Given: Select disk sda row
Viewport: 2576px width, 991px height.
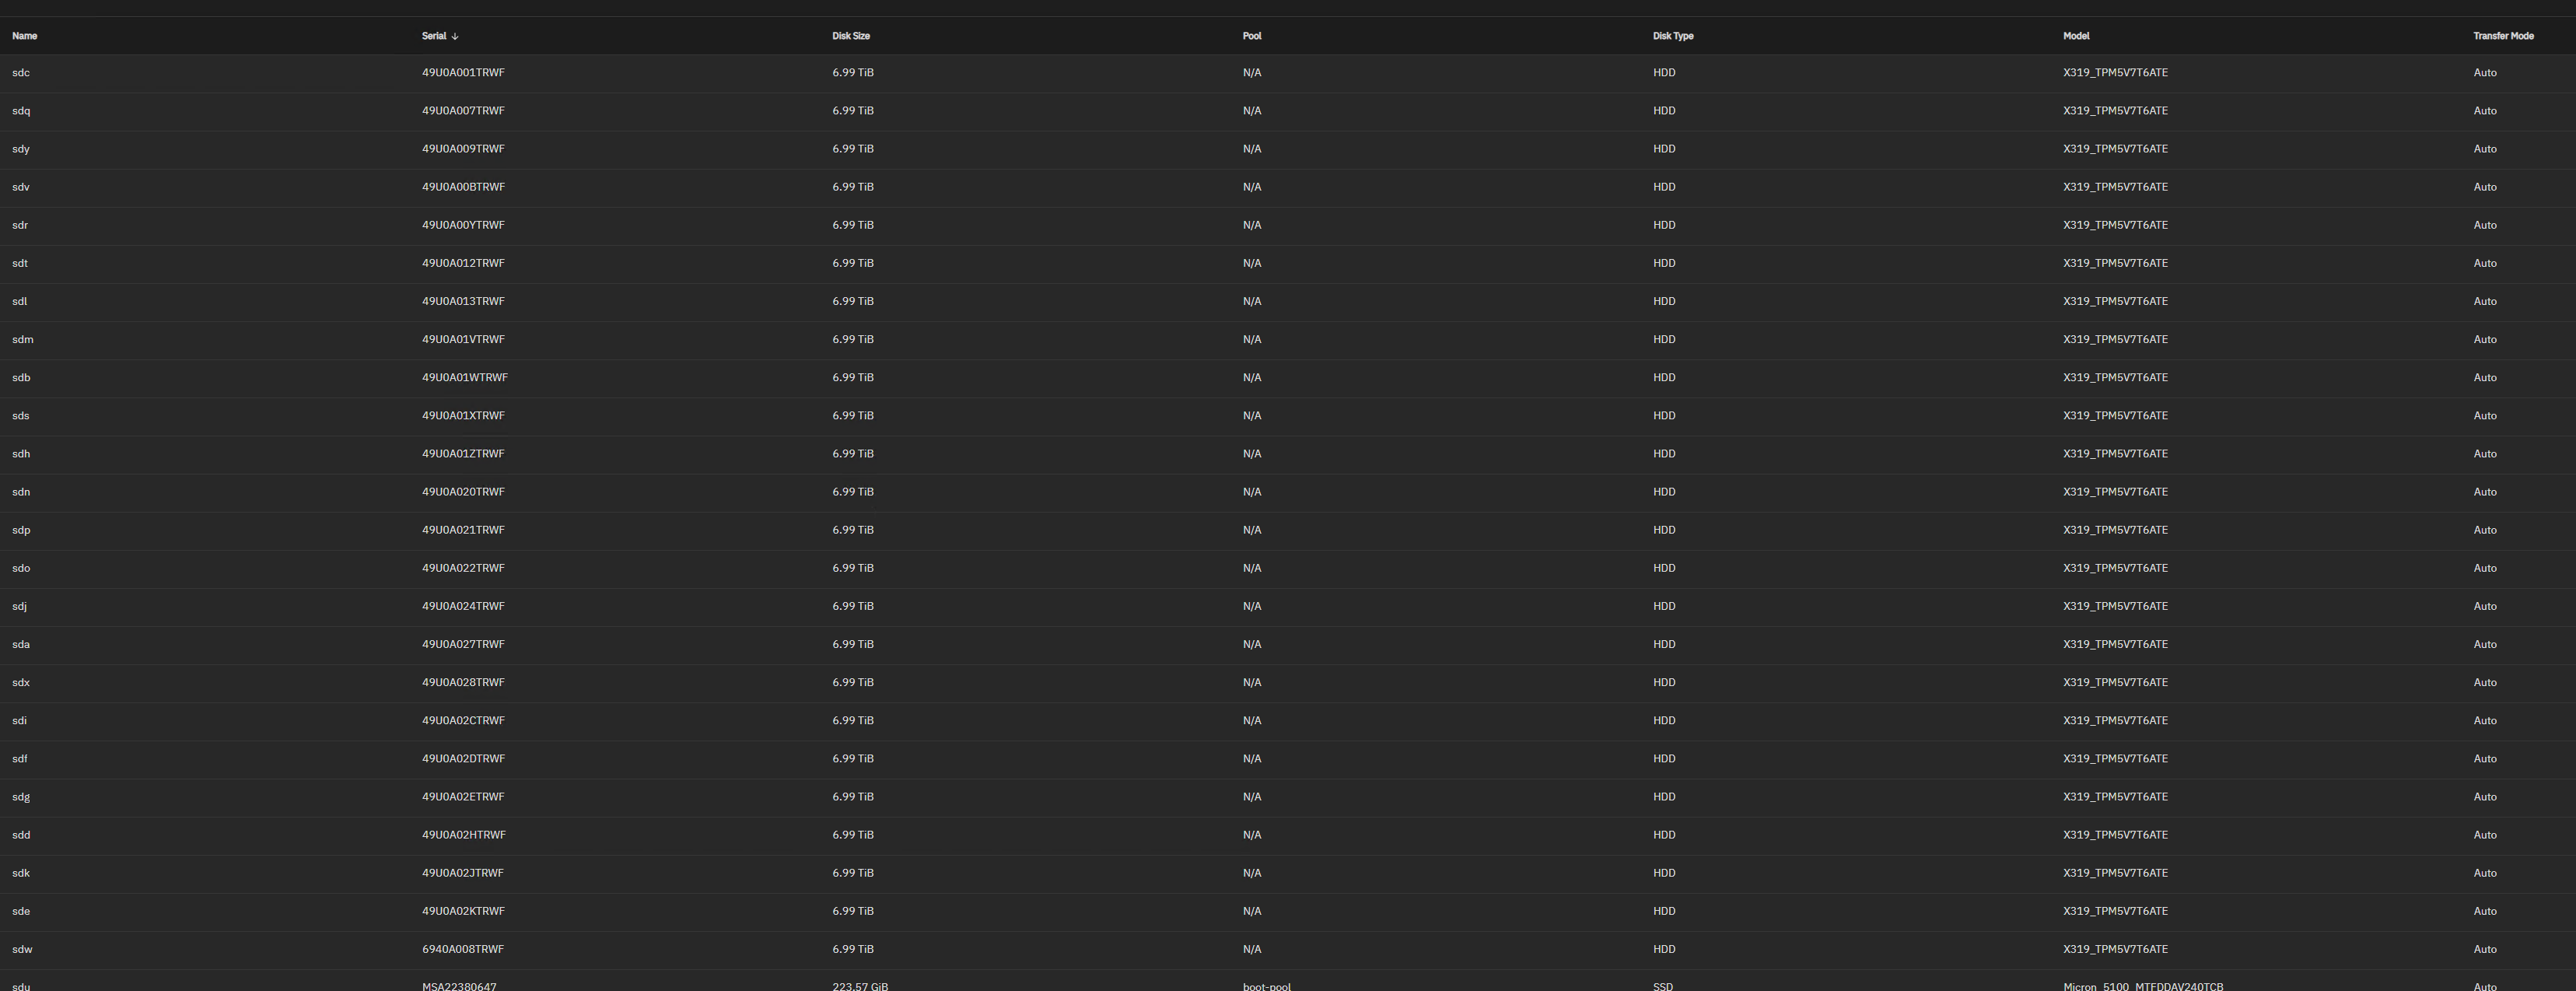Looking at the screenshot, I should [x=21, y=644].
